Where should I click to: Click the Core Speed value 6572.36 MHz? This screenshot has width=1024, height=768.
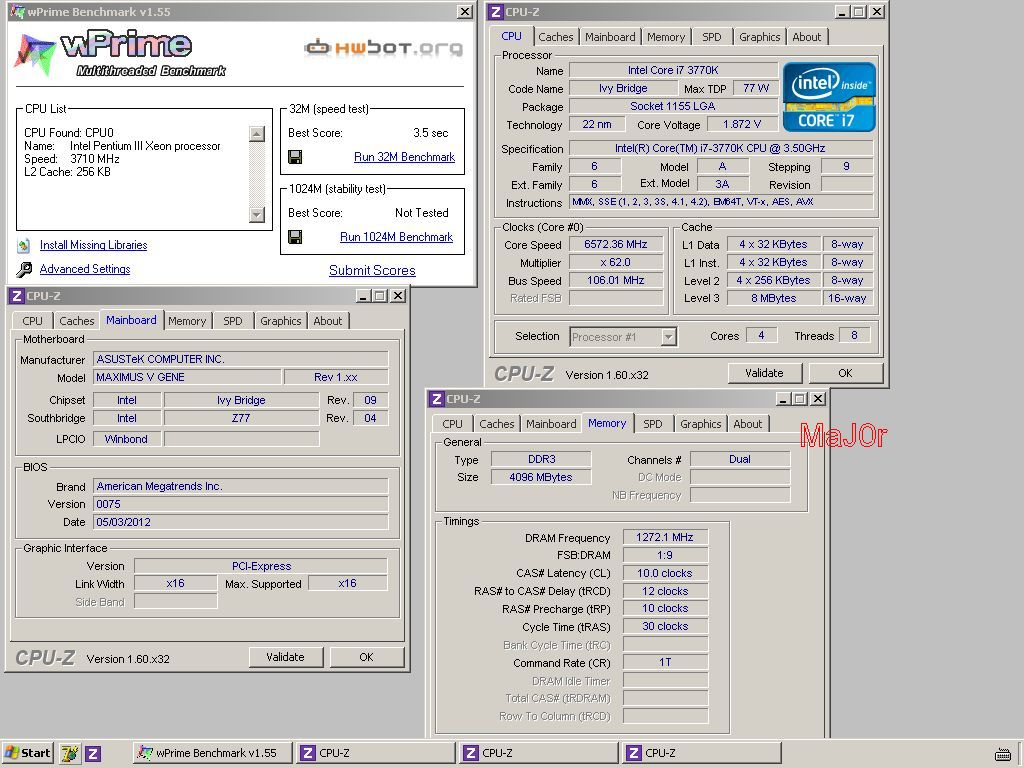[x=616, y=245]
